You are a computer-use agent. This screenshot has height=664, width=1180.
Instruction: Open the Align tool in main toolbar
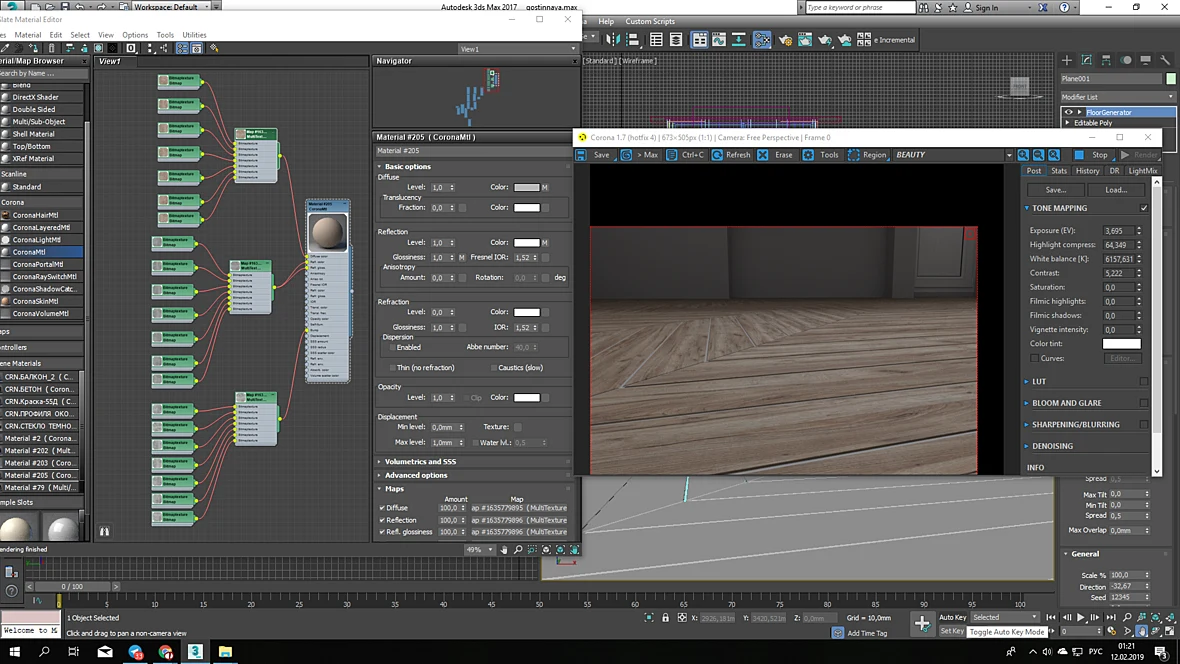[x=633, y=40]
